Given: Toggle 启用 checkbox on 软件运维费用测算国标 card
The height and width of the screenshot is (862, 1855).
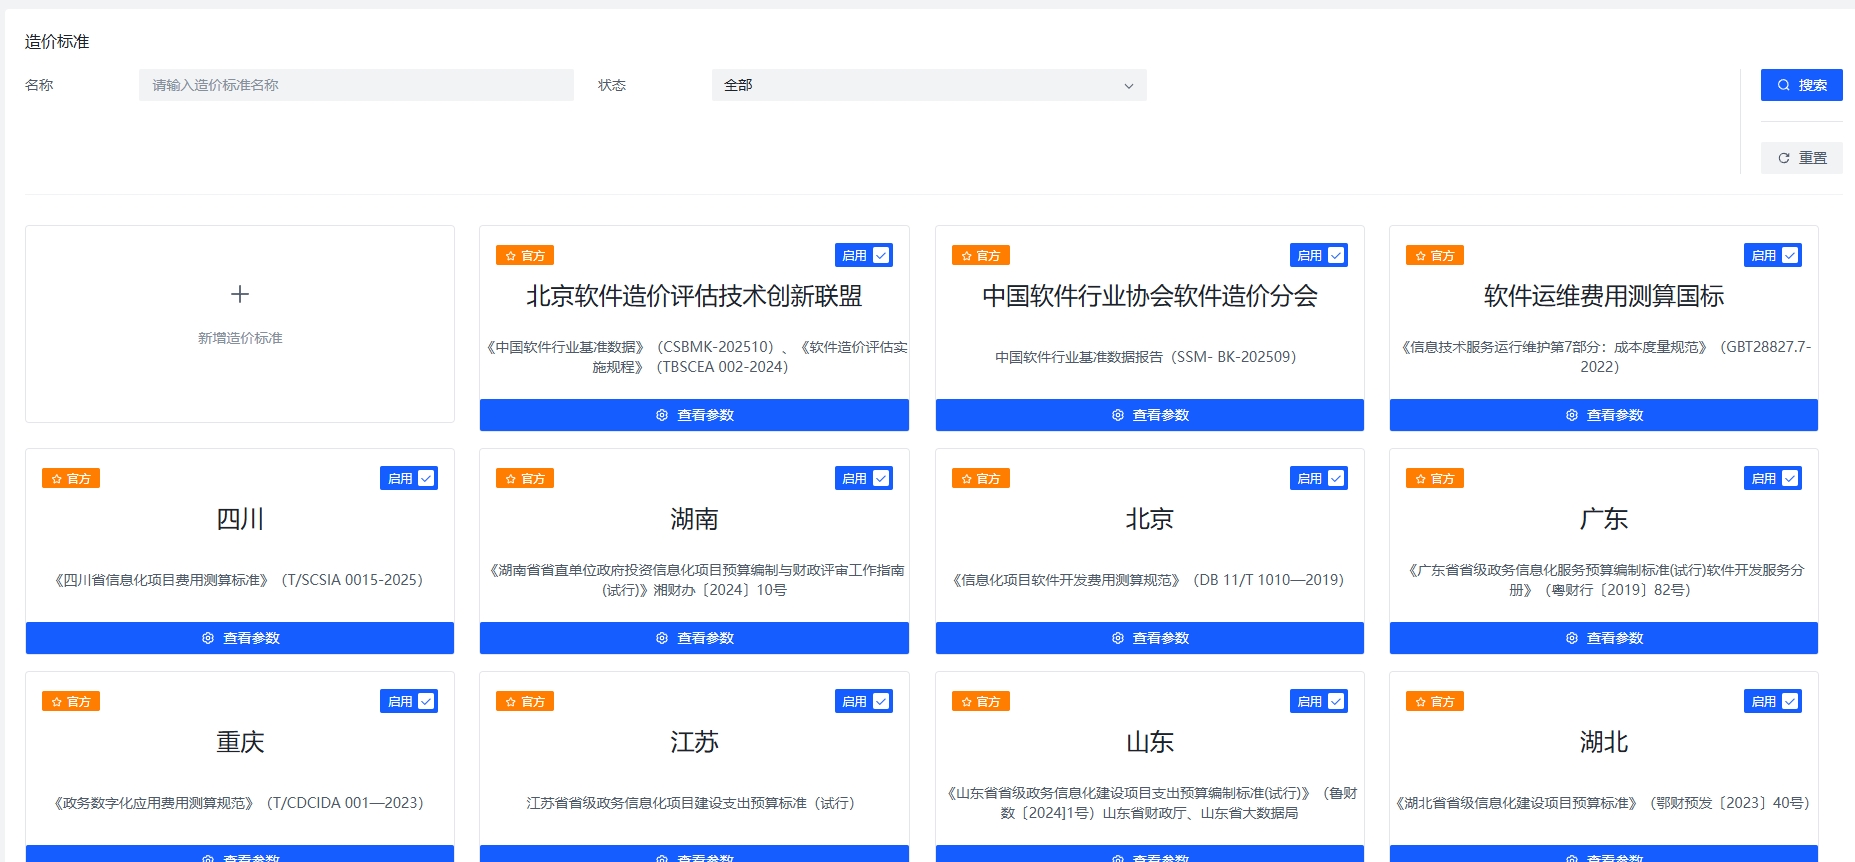Looking at the screenshot, I should point(1790,255).
